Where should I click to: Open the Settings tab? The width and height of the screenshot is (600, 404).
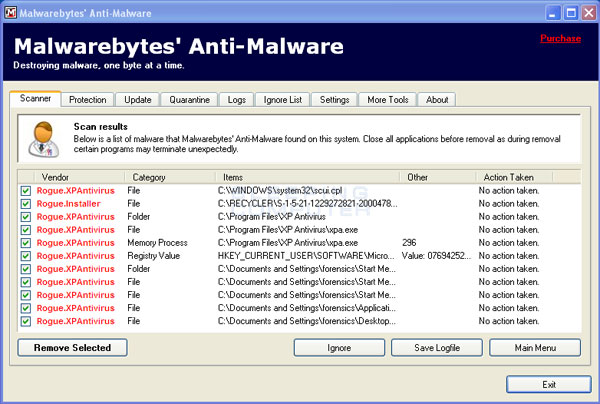(x=334, y=100)
